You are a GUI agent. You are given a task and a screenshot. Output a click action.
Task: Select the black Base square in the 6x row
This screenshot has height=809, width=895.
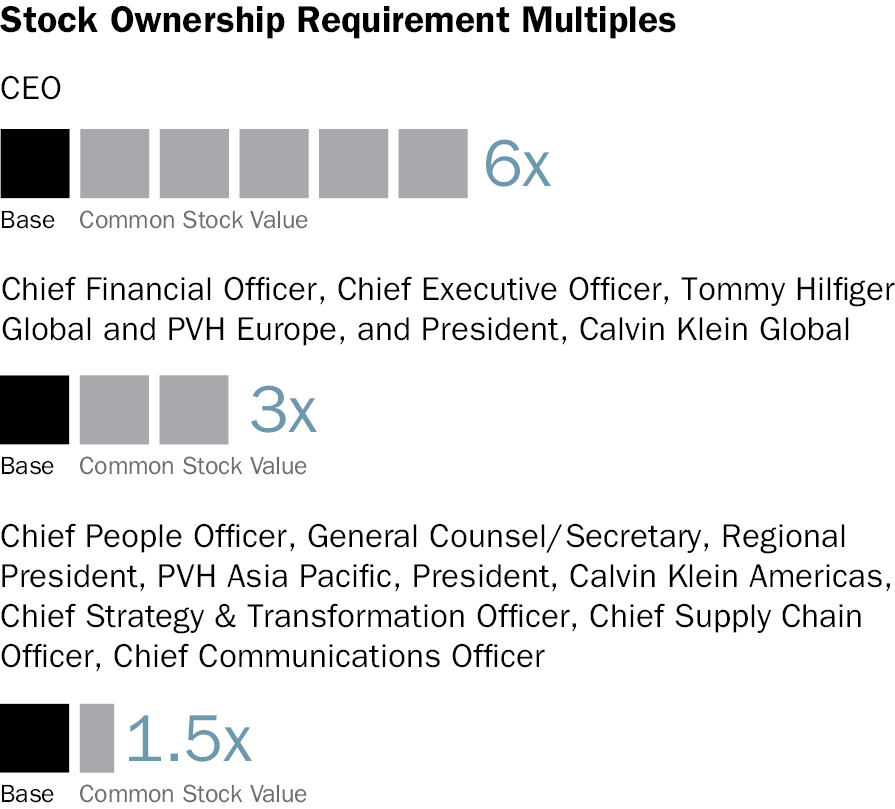coord(35,163)
